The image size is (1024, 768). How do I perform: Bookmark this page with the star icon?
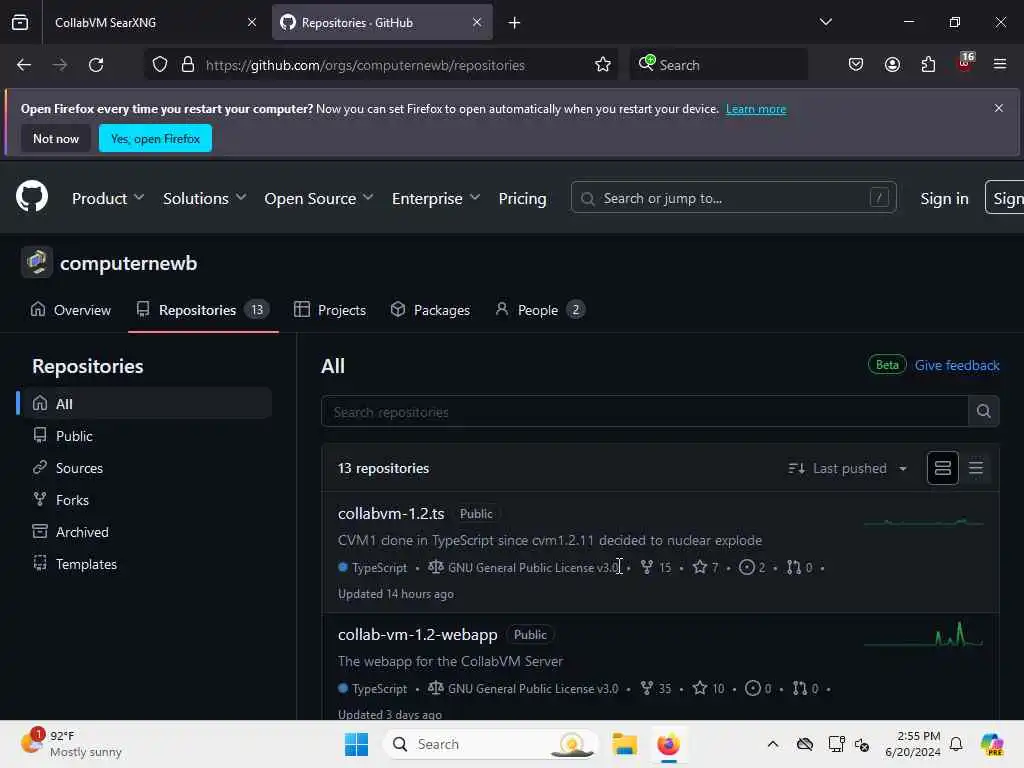pyautogui.click(x=602, y=65)
